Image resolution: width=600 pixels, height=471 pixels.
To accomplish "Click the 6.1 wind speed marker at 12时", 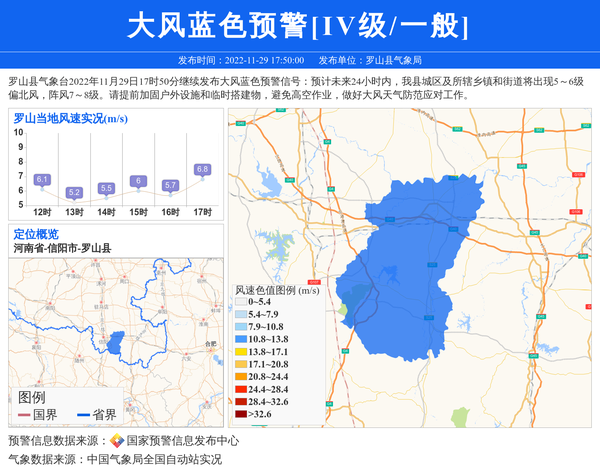I will (42, 180).
